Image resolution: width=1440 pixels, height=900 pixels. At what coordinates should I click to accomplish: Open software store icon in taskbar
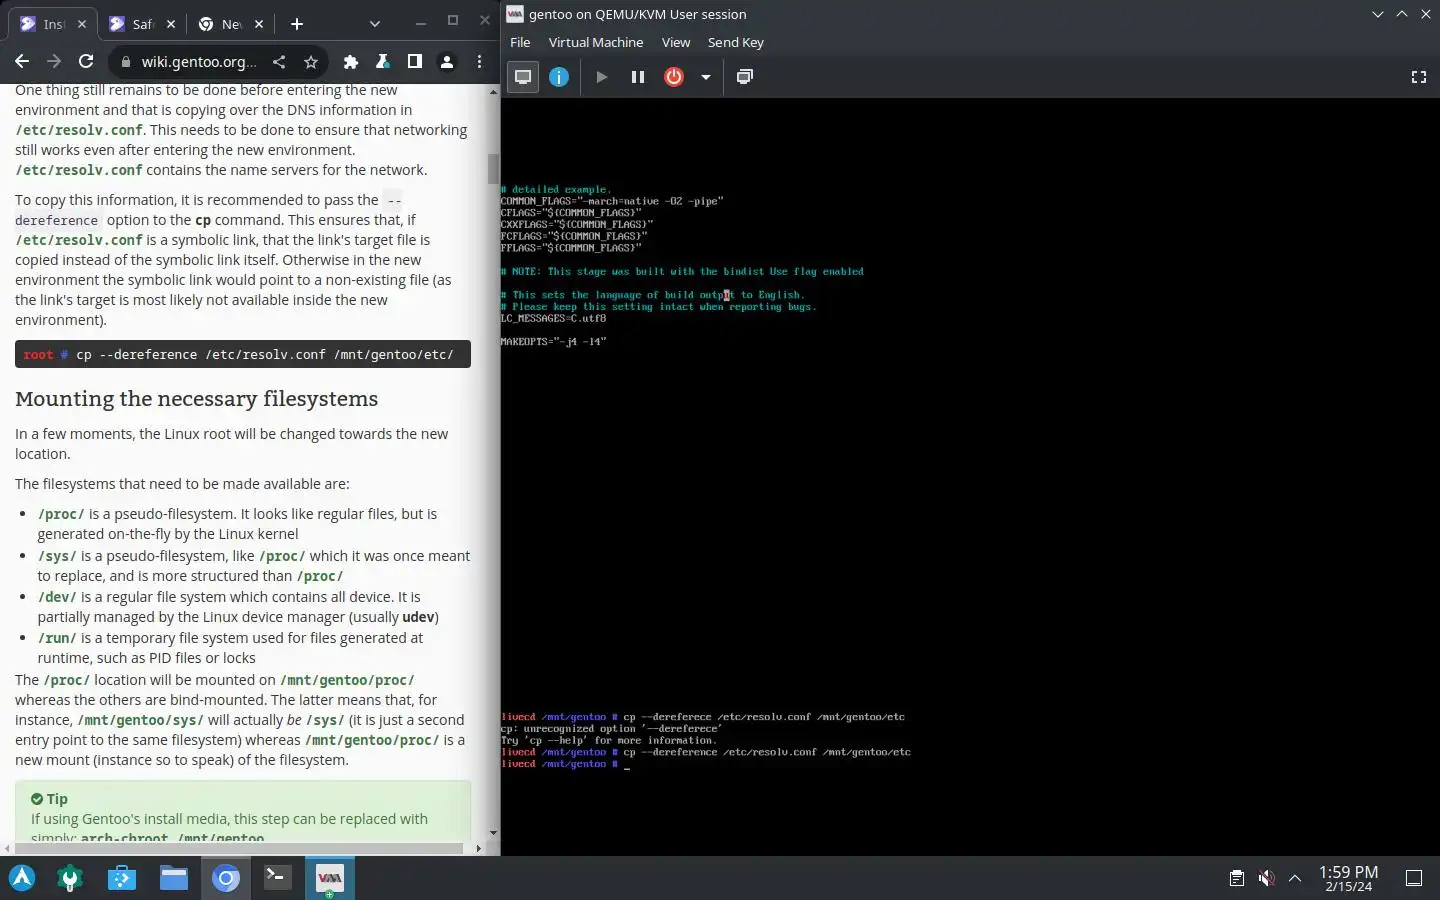pos(122,878)
